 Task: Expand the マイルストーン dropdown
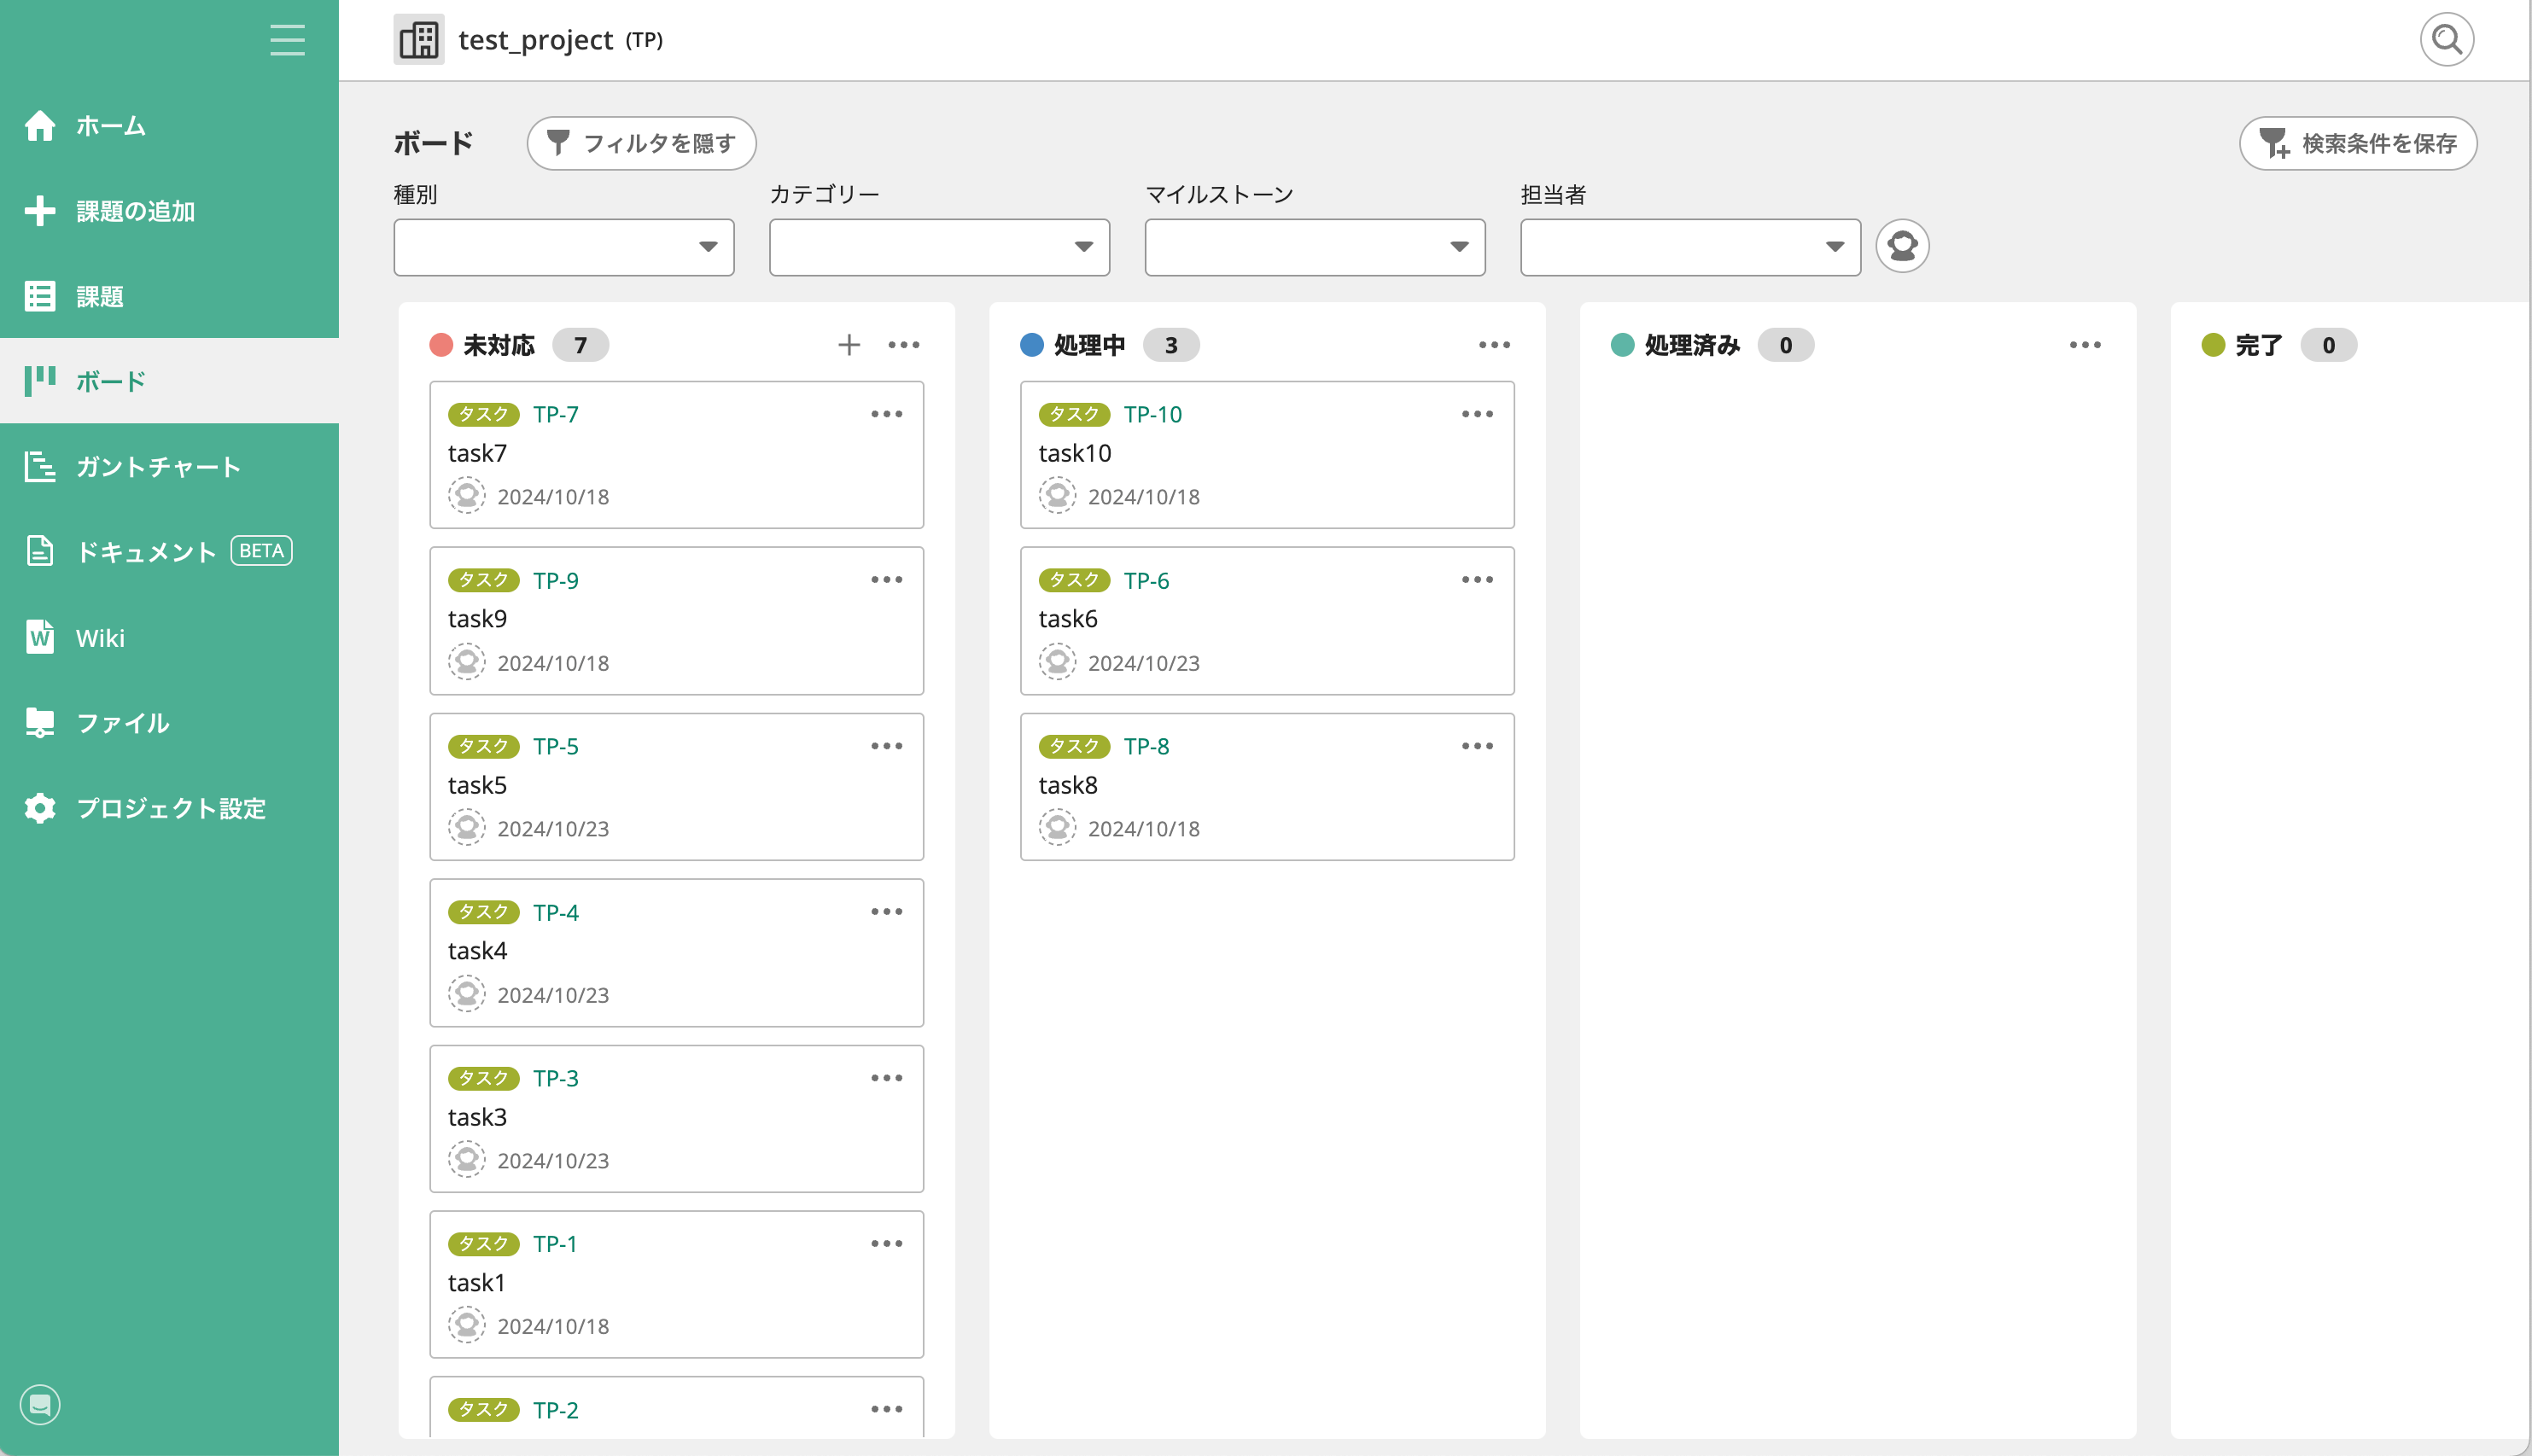[1315, 247]
